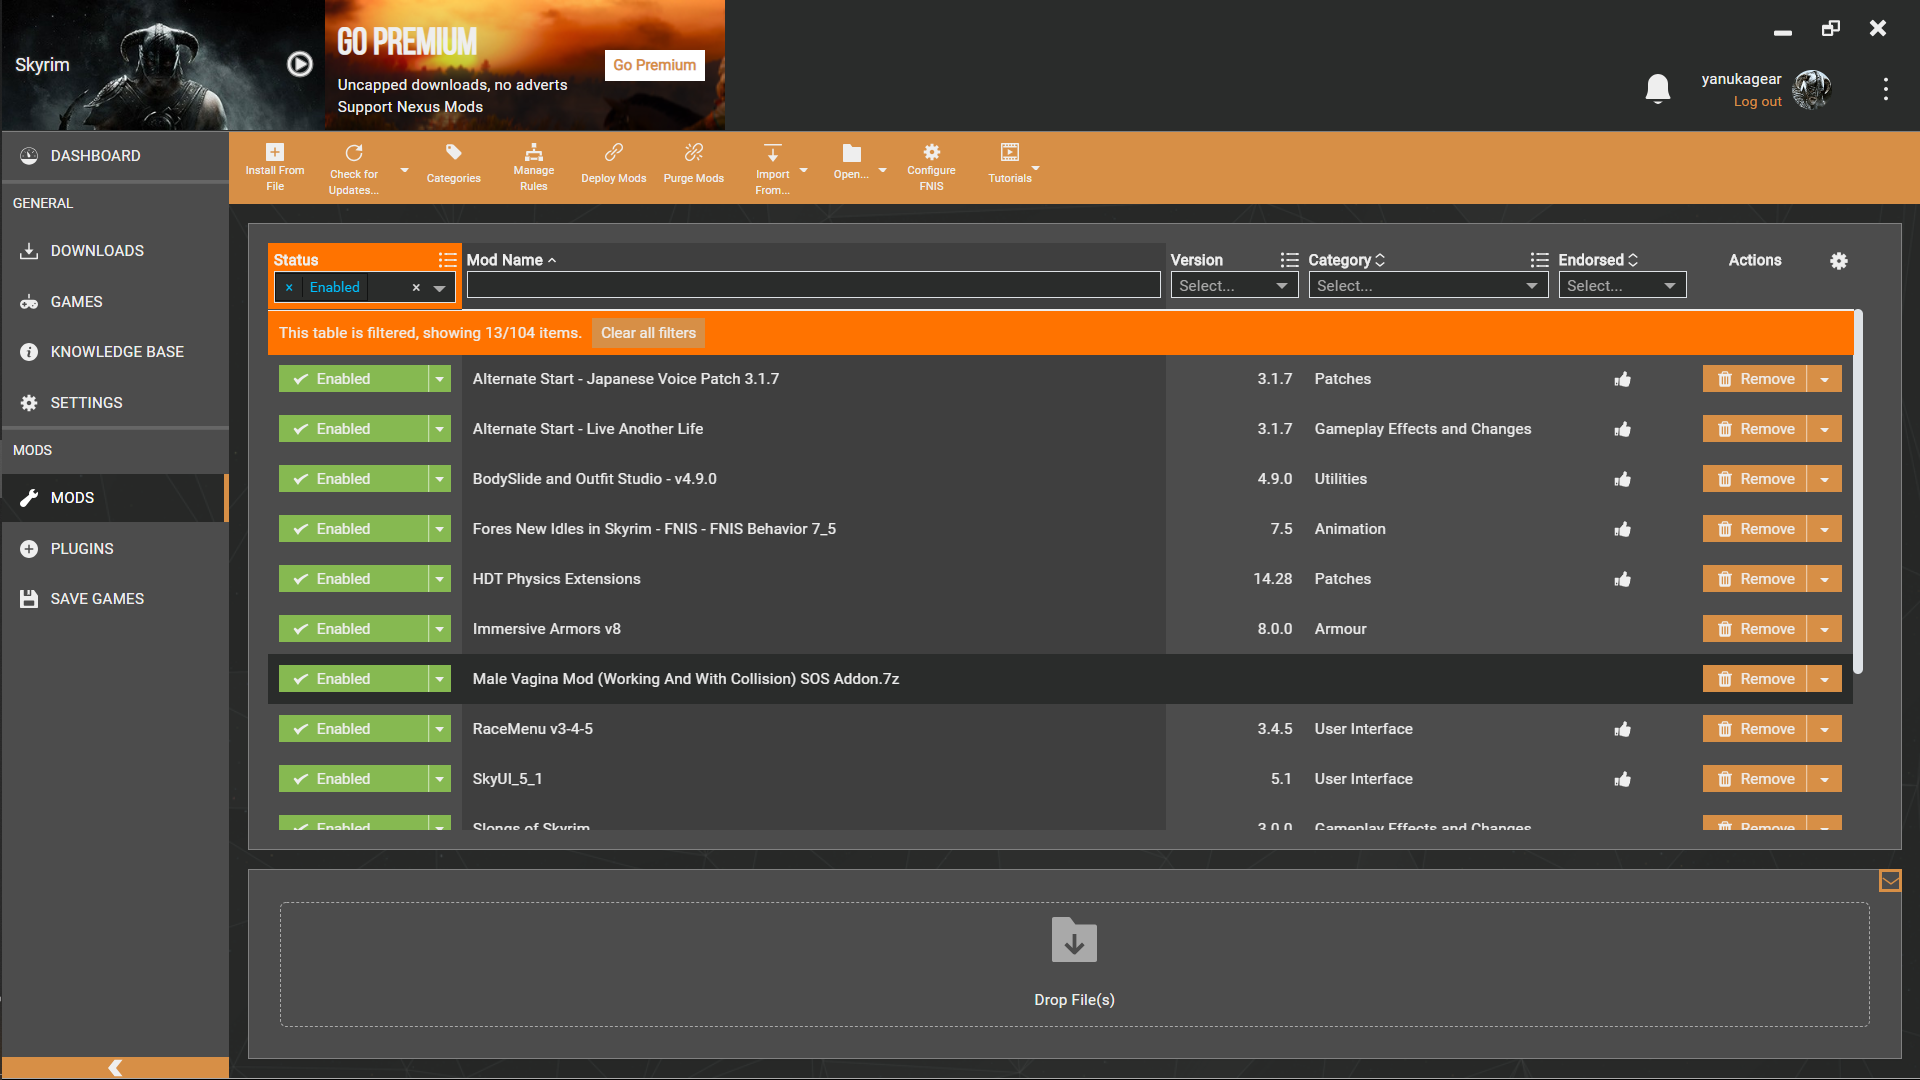Disable Immersive Armors v8 mod
The height and width of the screenshot is (1080, 1920).
pos(353,629)
